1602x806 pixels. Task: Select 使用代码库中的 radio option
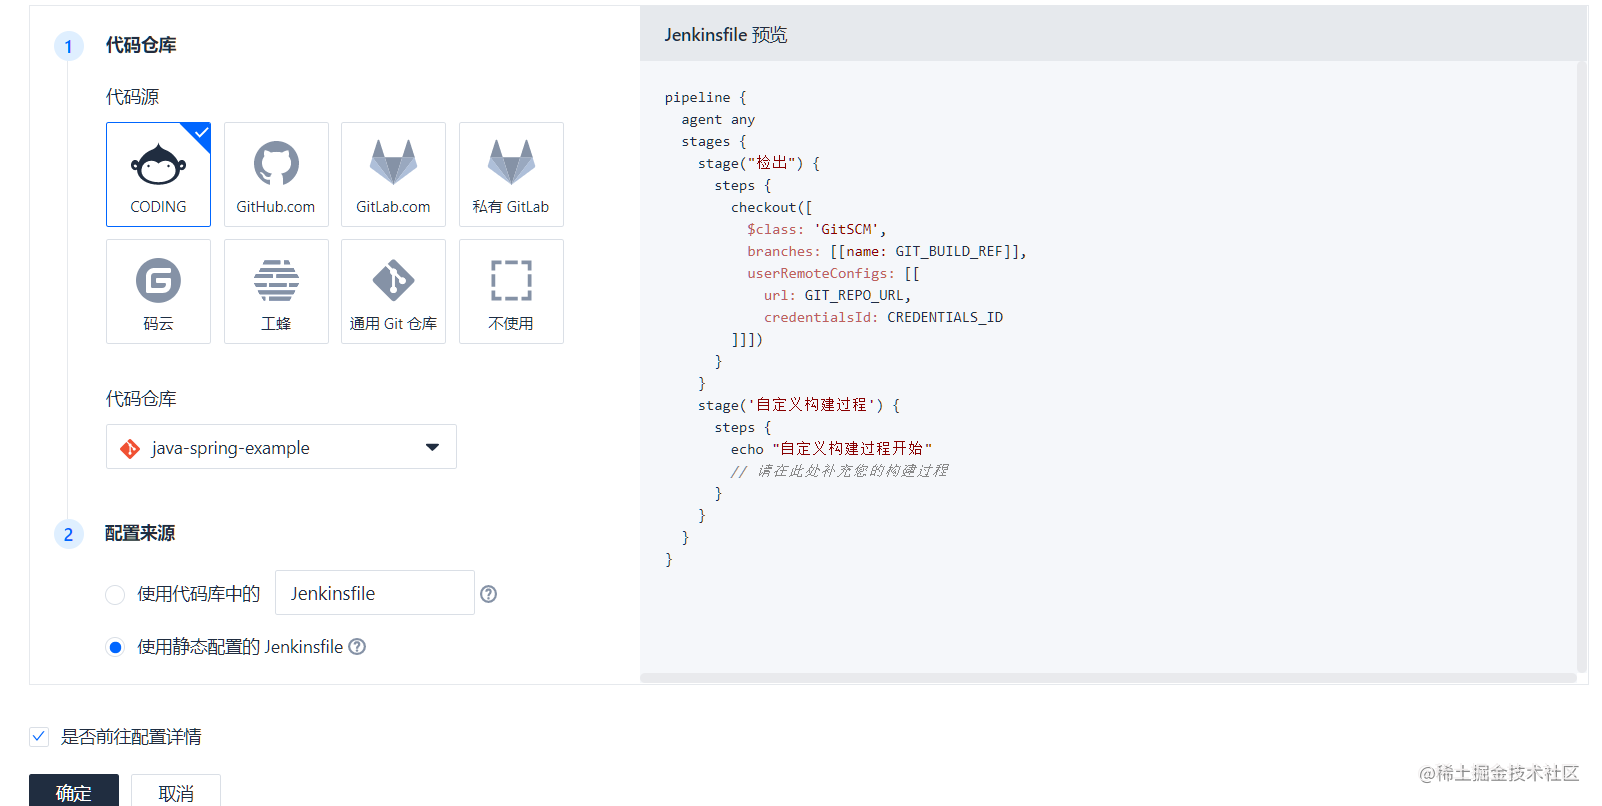pyautogui.click(x=115, y=595)
